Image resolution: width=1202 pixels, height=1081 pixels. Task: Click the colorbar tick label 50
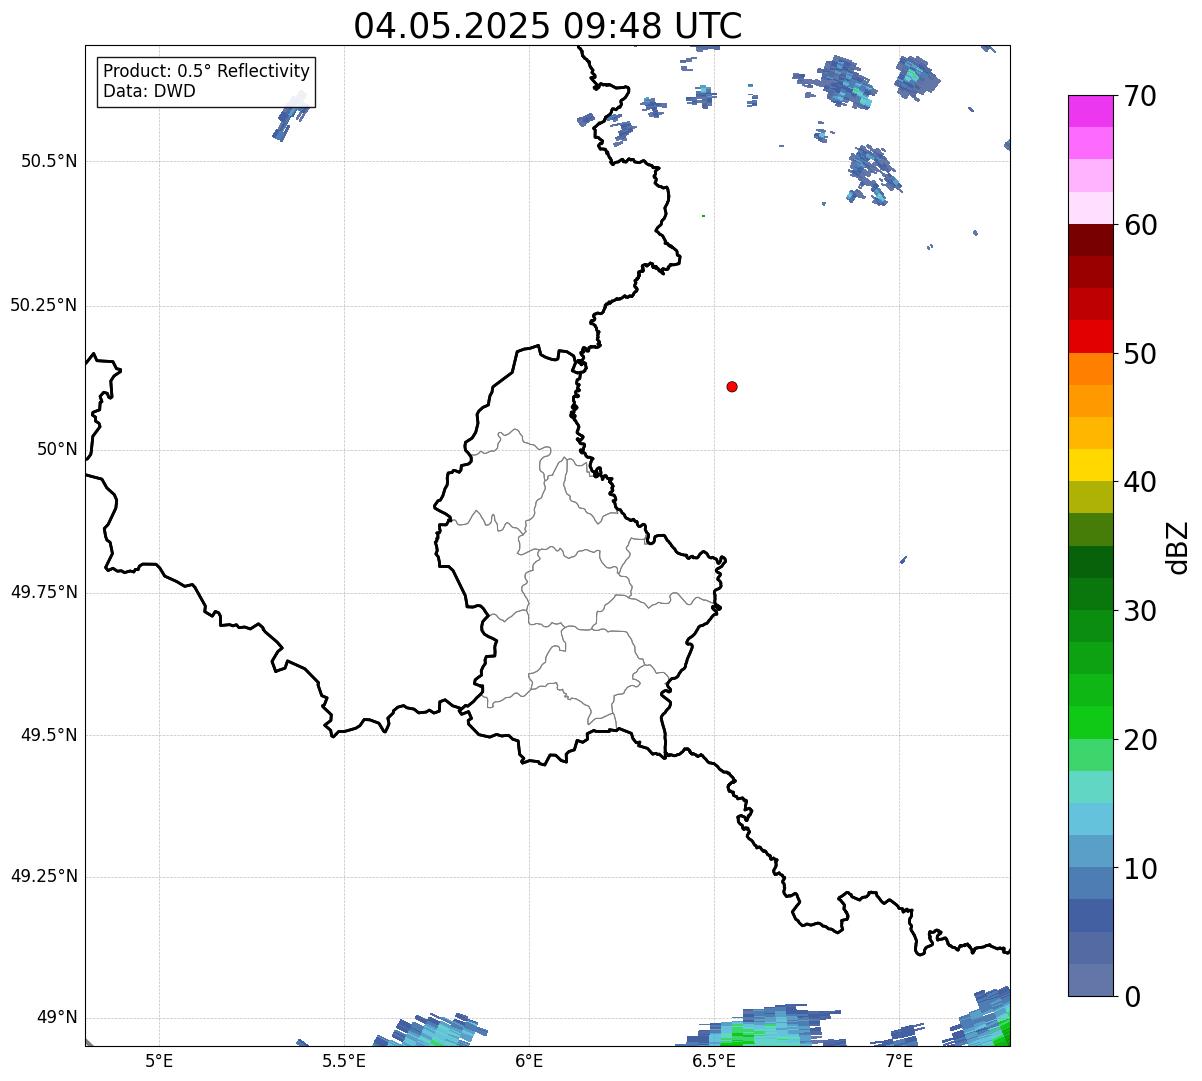(x=1140, y=354)
